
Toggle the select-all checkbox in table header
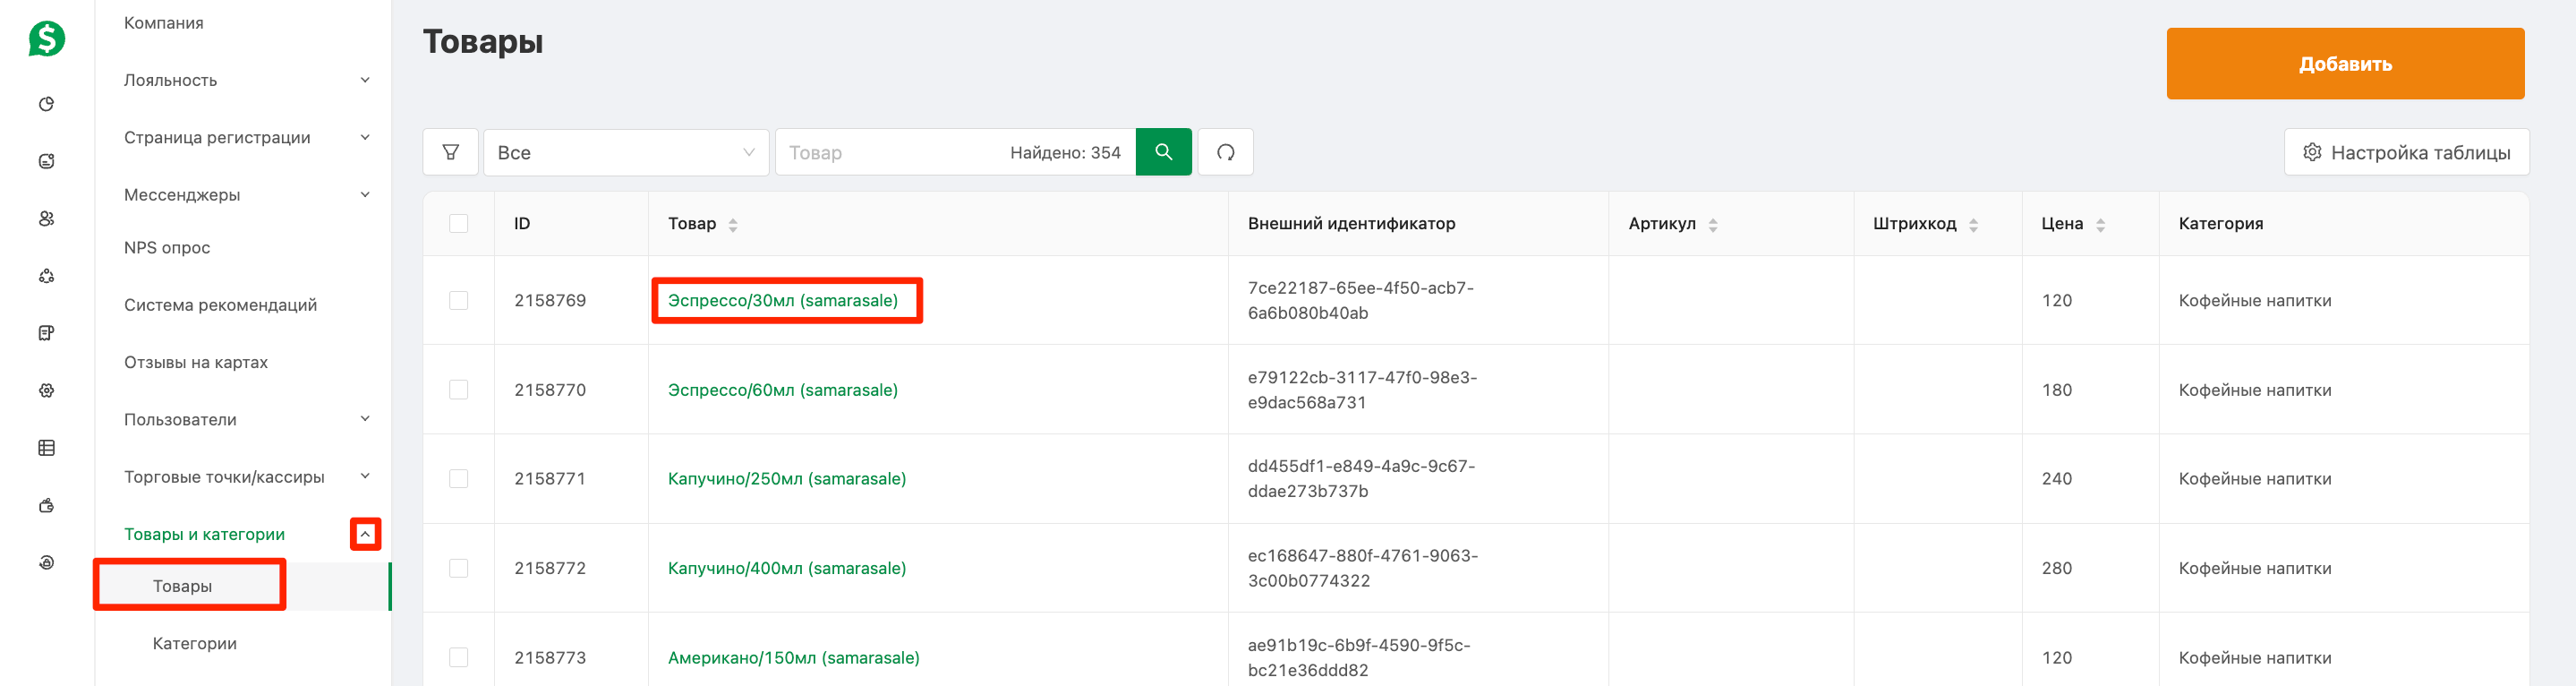459,224
